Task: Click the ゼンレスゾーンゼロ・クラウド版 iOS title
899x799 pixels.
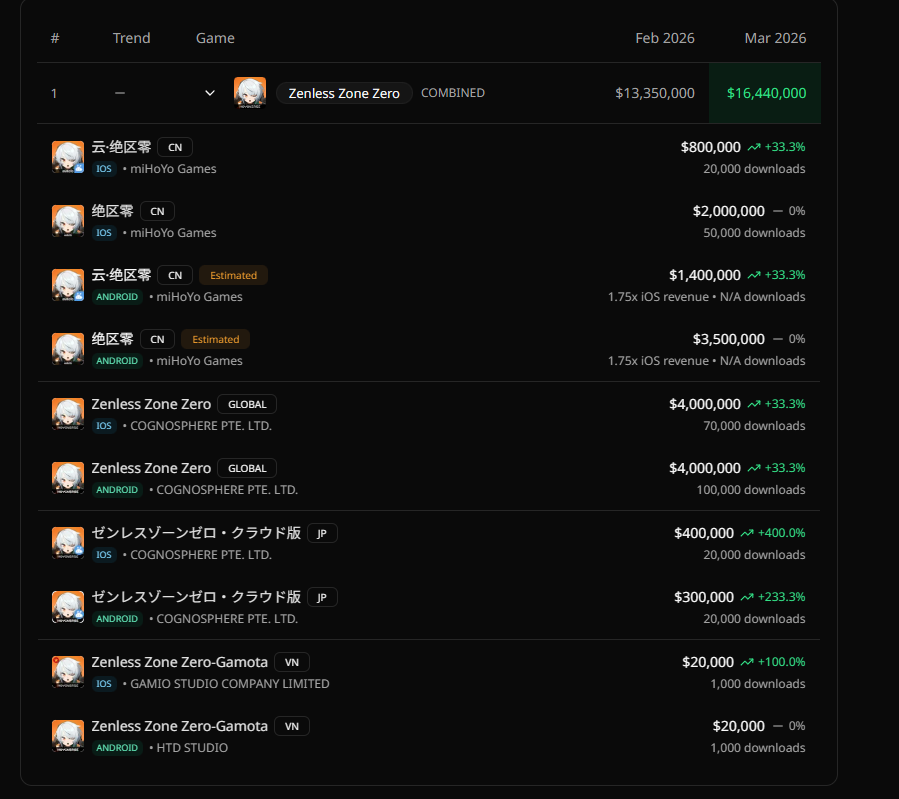Action: pyautogui.click(x=196, y=533)
